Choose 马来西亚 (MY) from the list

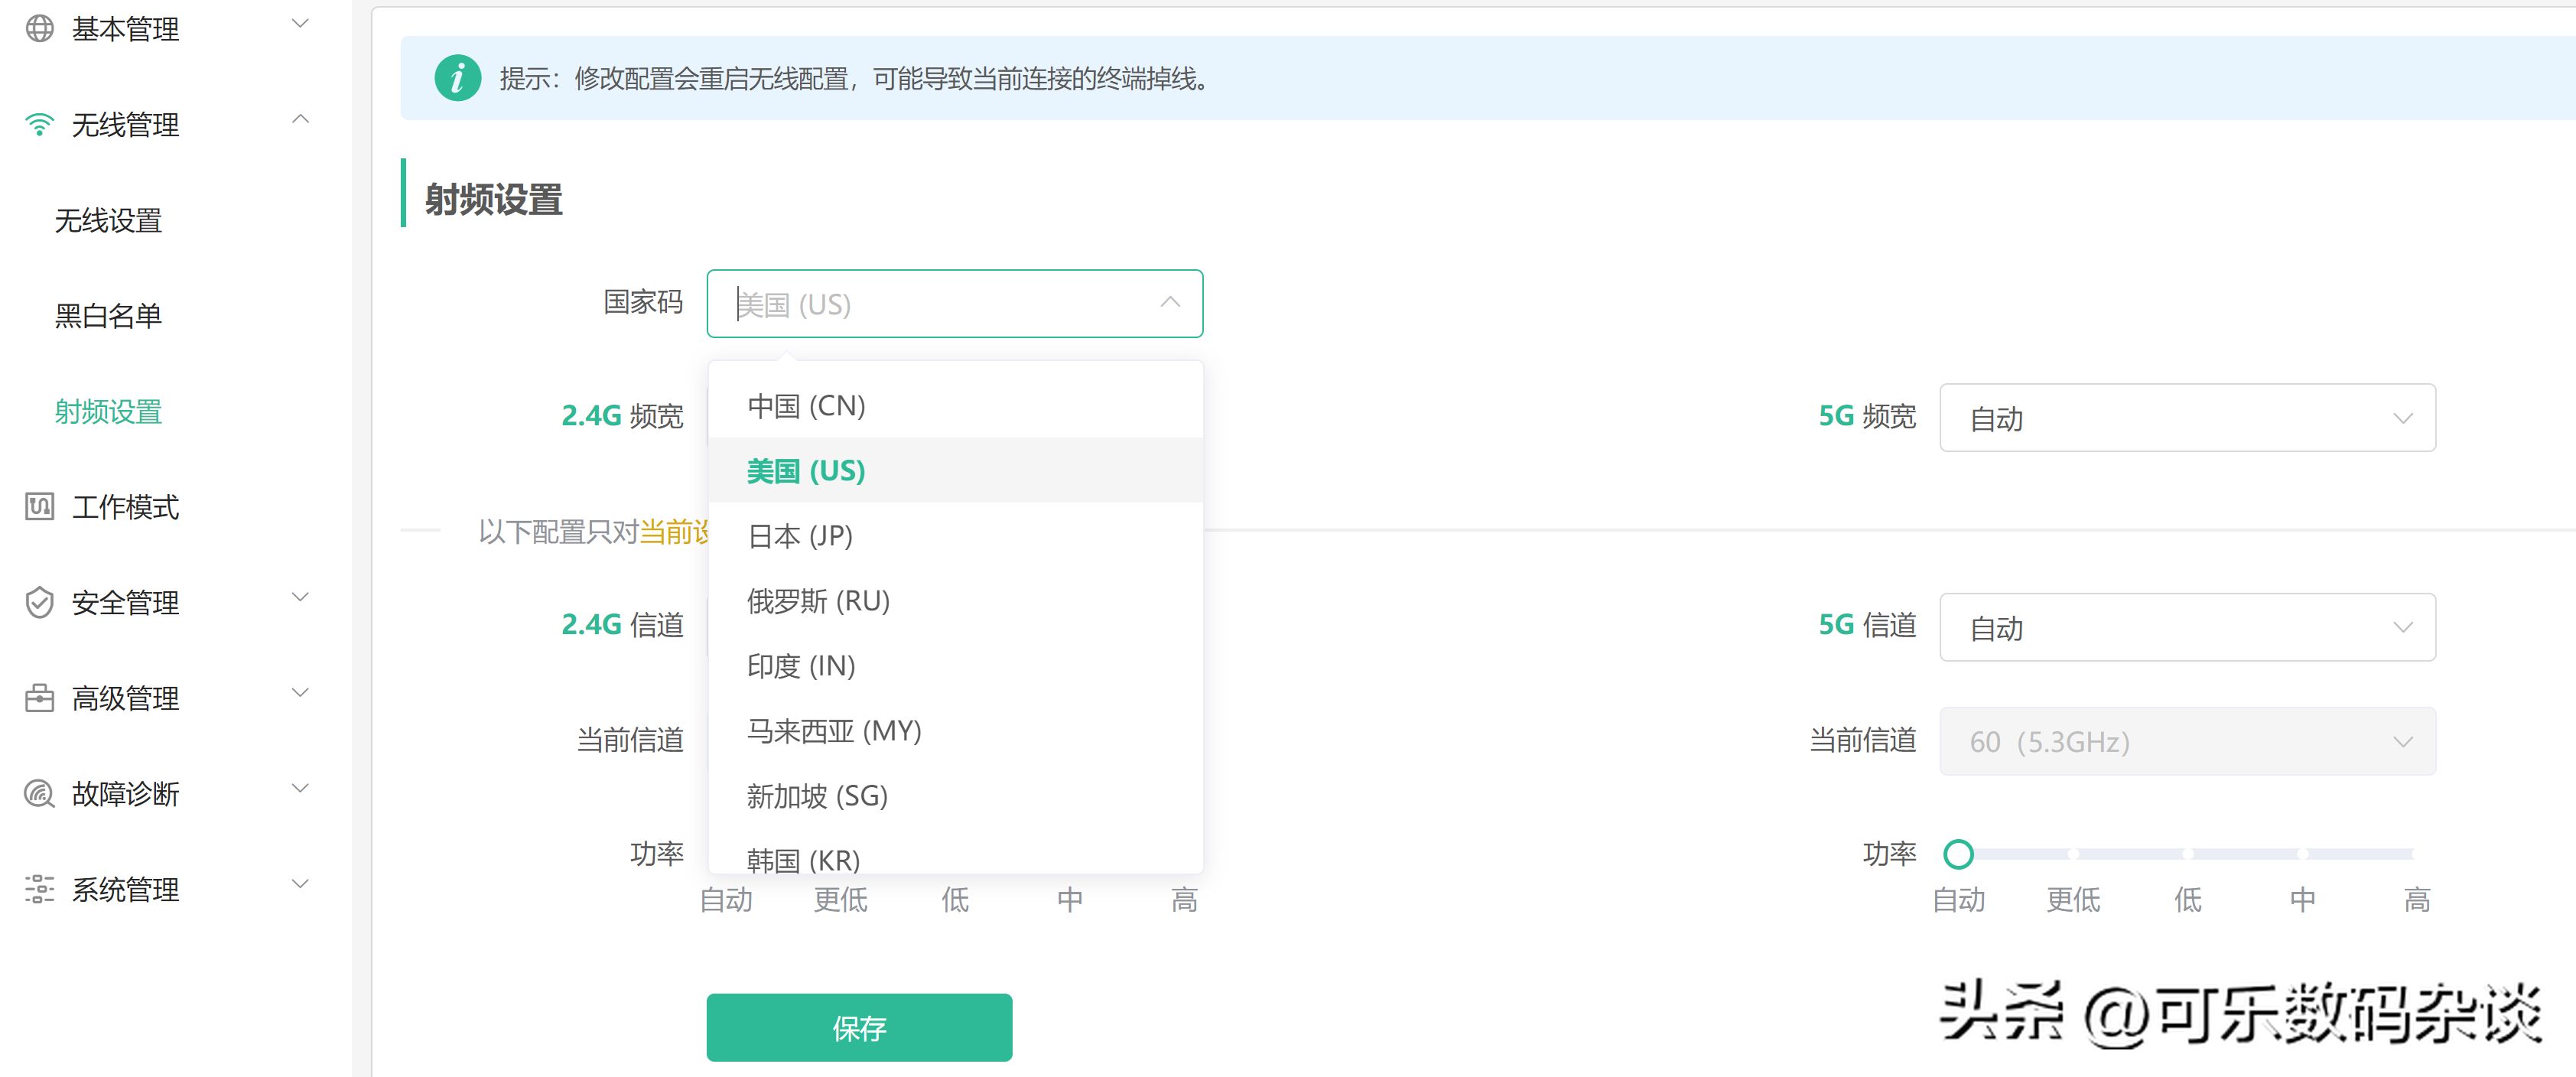955,731
